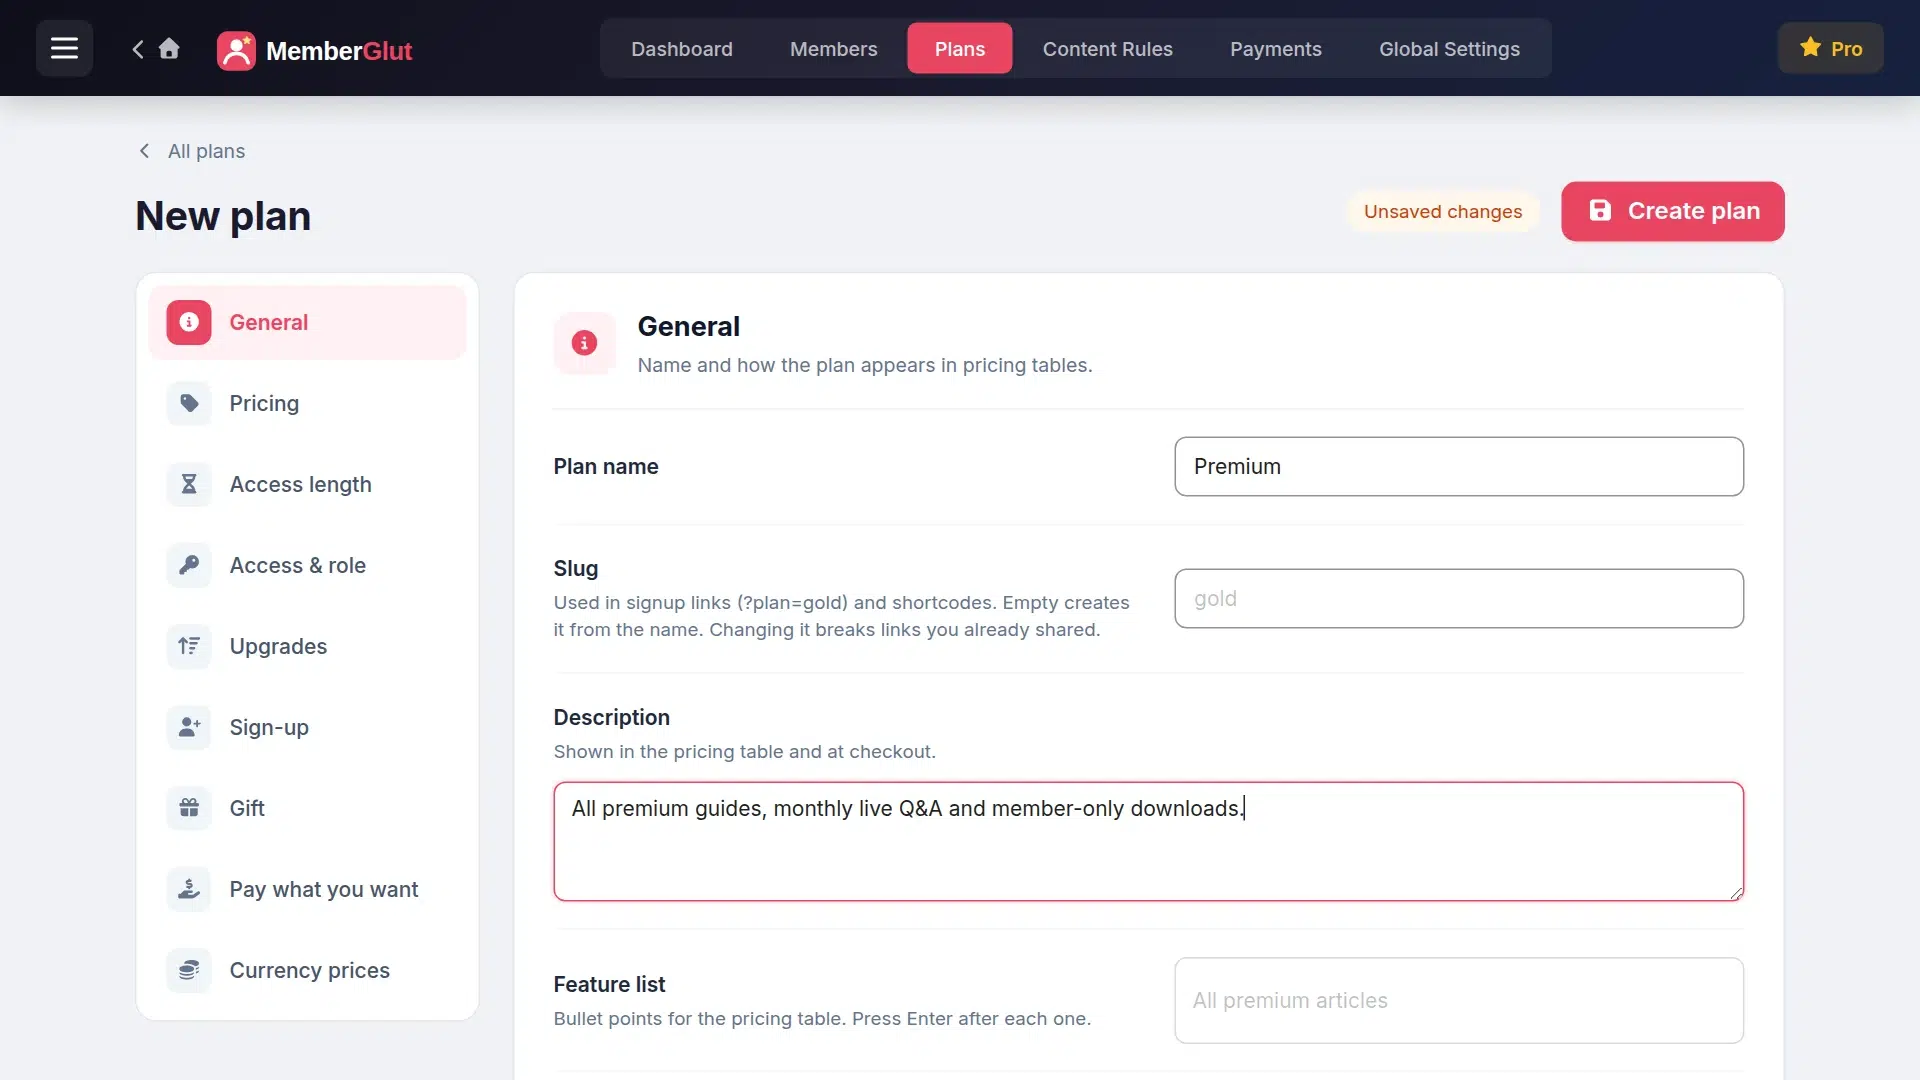Image resolution: width=1920 pixels, height=1080 pixels.
Task: Return to All plans link
Action: click(x=191, y=151)
